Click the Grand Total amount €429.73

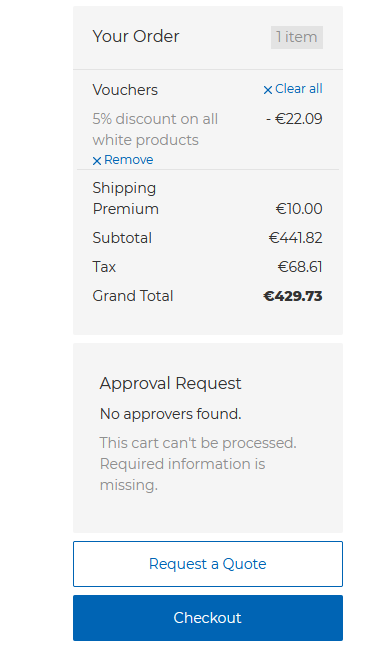[x=293, y=296]
